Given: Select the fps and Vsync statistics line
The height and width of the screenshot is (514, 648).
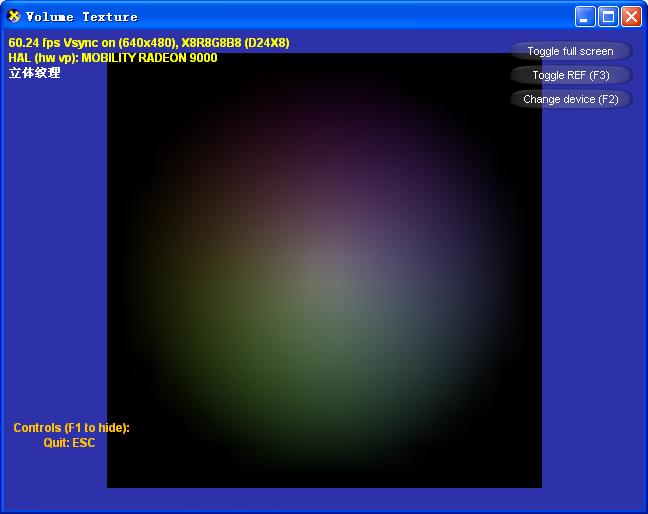Looking at the screenshot, I should (148, 43).
